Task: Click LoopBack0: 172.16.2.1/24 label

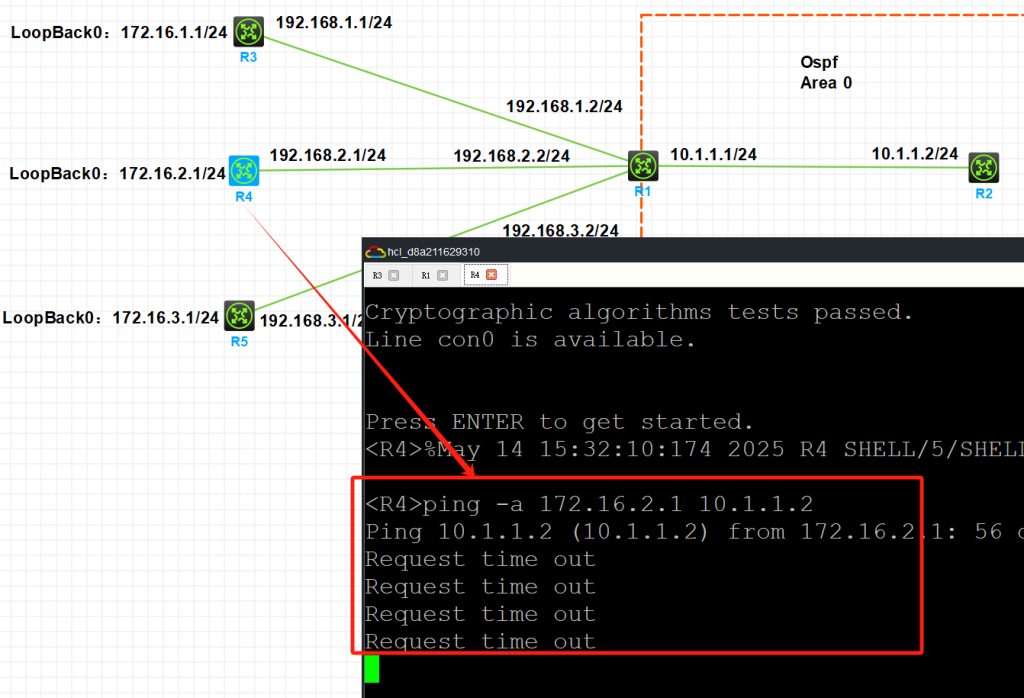Action: pyautogui.click(x=118, y=174)
